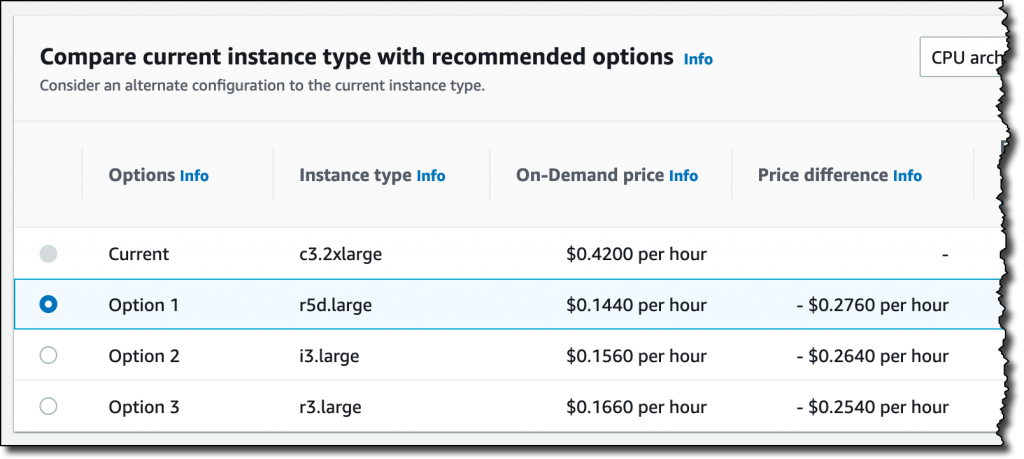Click the $0.1560 per hour price
The height and width of the screenshot is (459, 1024).
pos(636,356)
